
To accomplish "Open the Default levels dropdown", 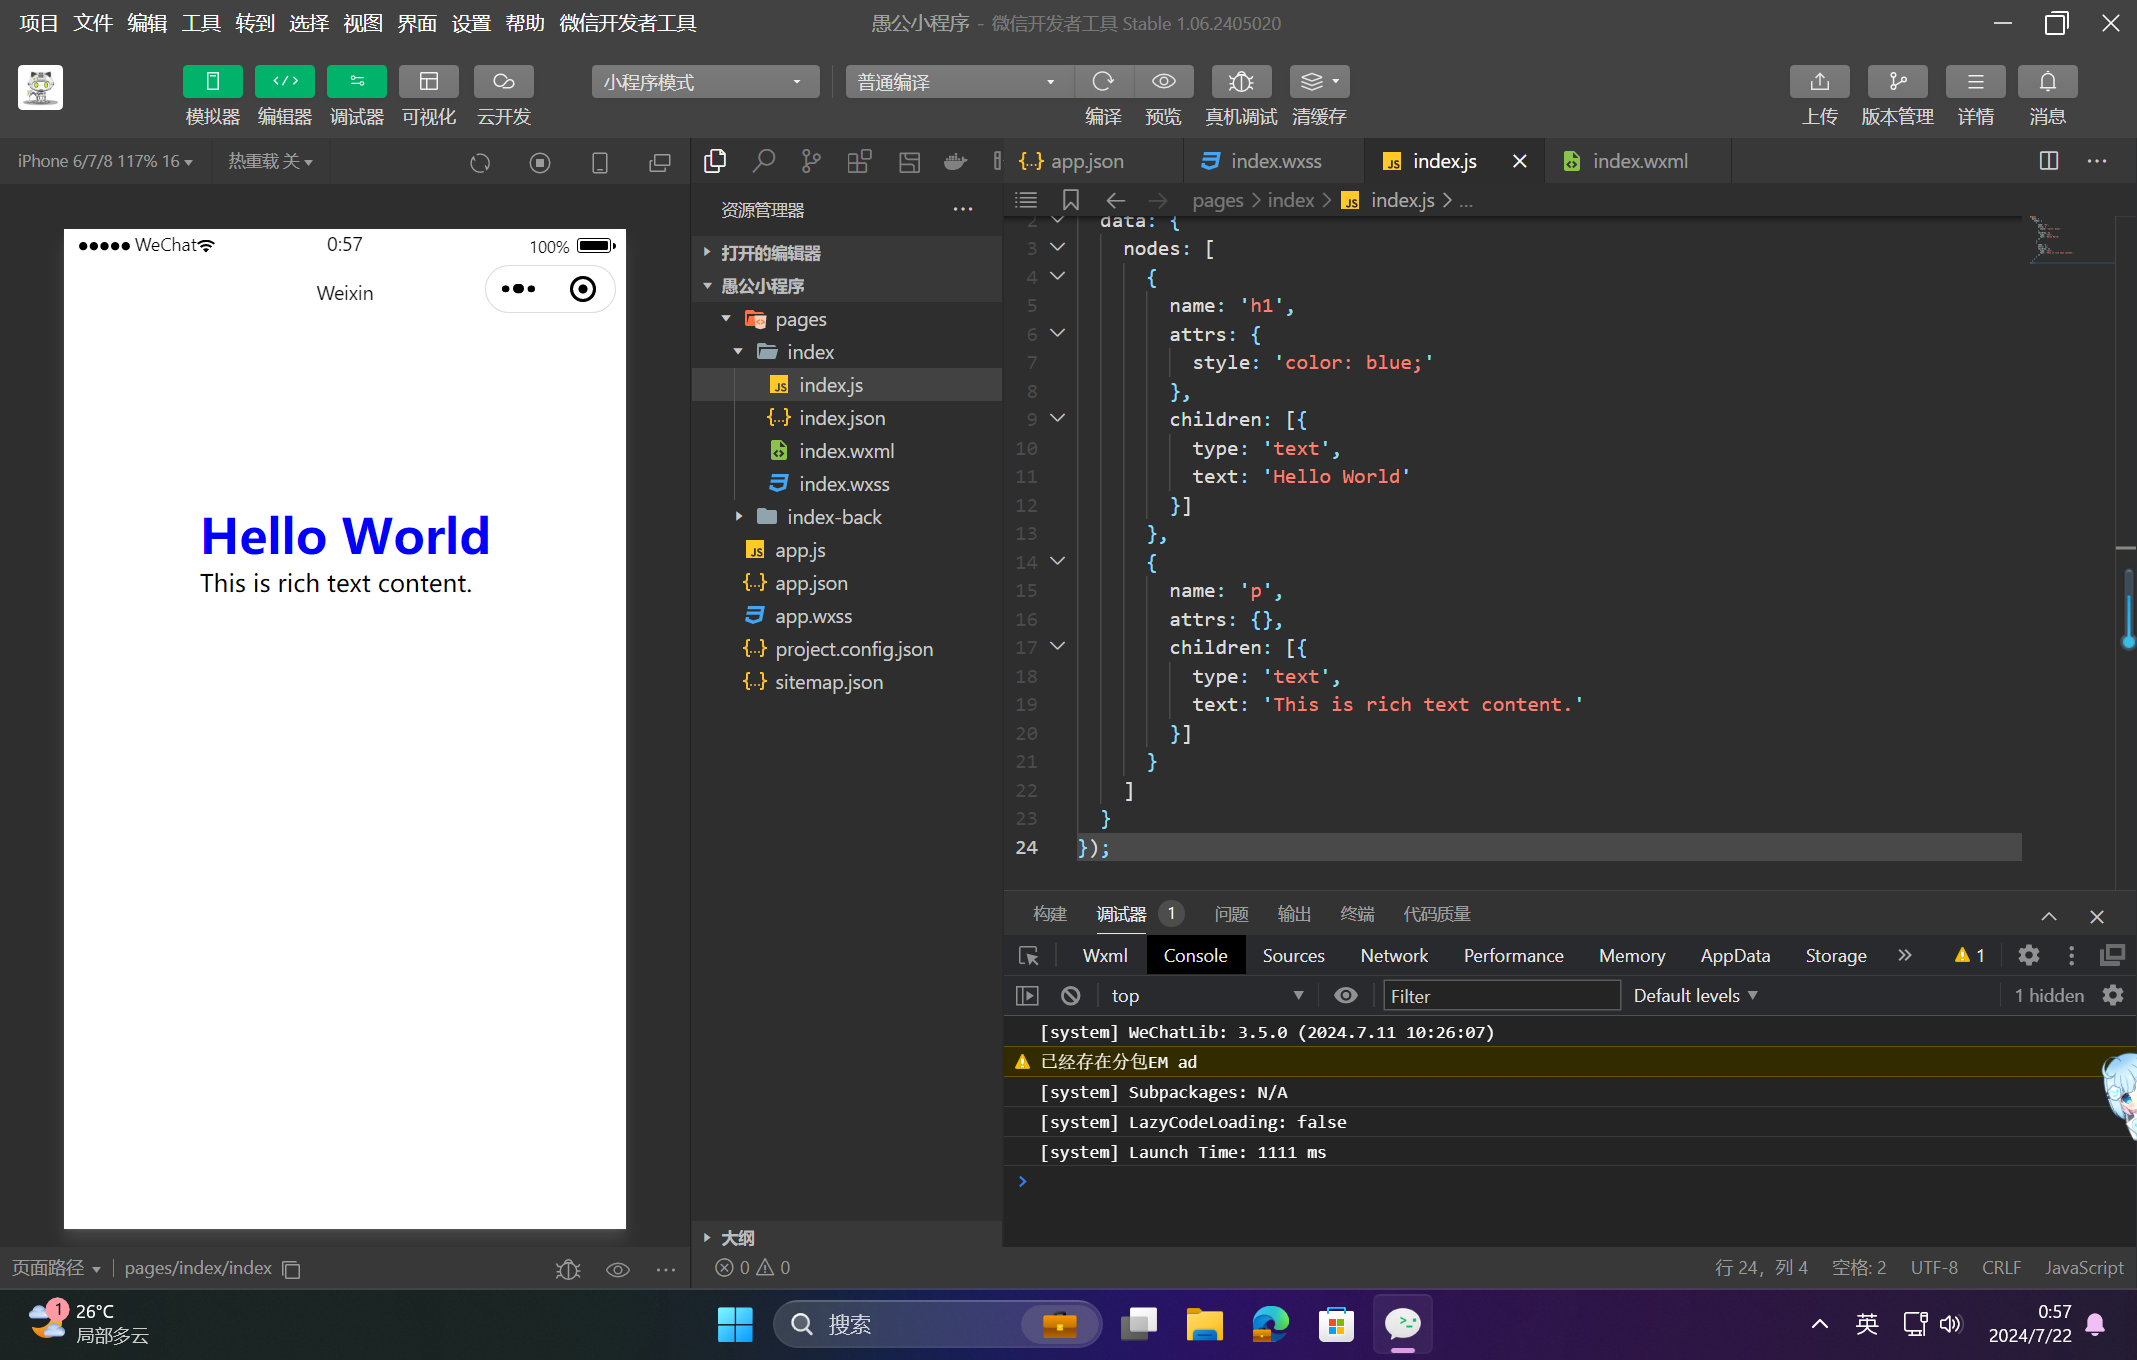I will pos(1695,996).
